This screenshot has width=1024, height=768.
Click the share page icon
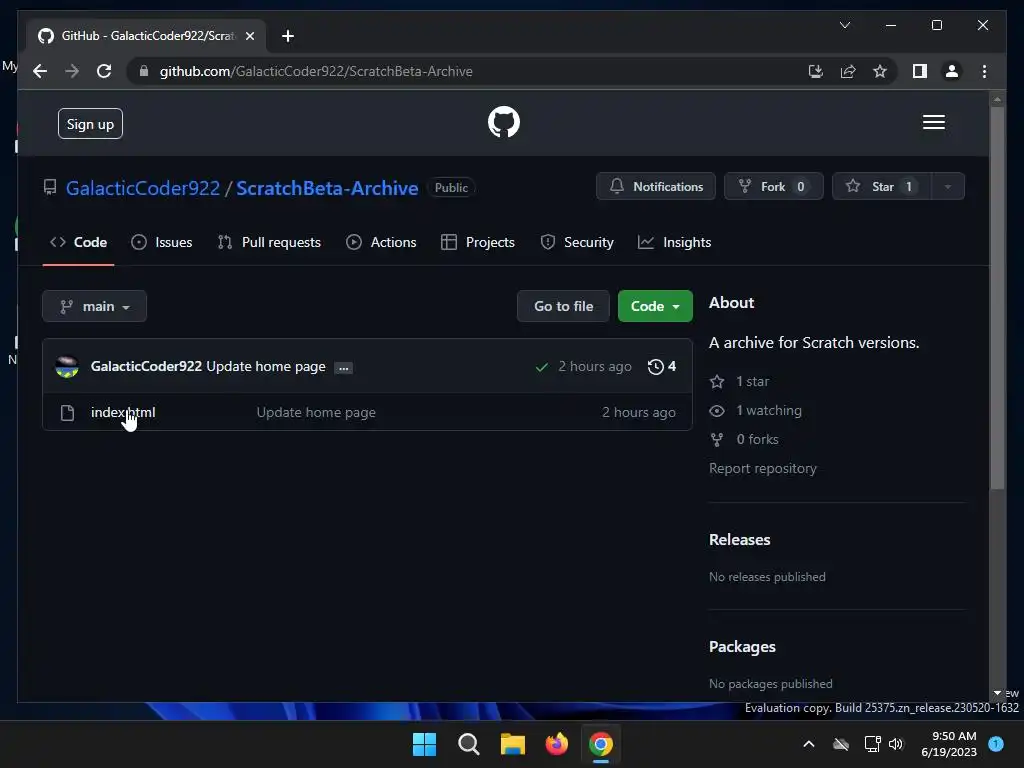pos(848,71)
